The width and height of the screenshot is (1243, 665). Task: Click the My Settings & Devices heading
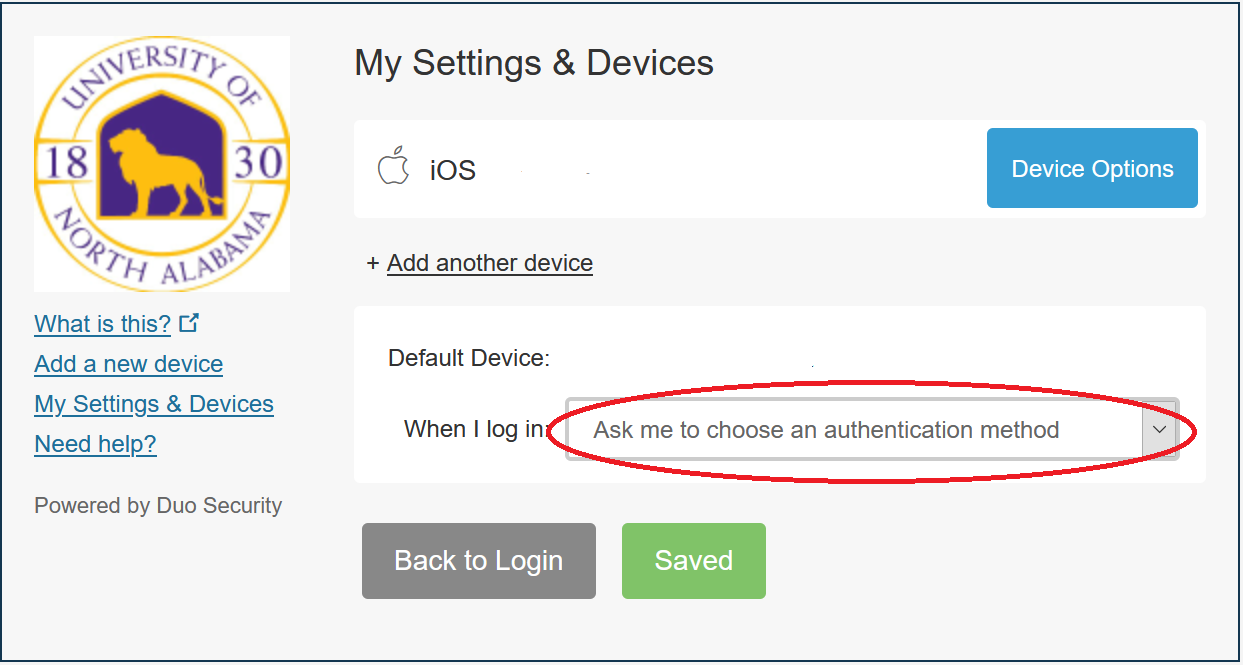pos(534,63)
